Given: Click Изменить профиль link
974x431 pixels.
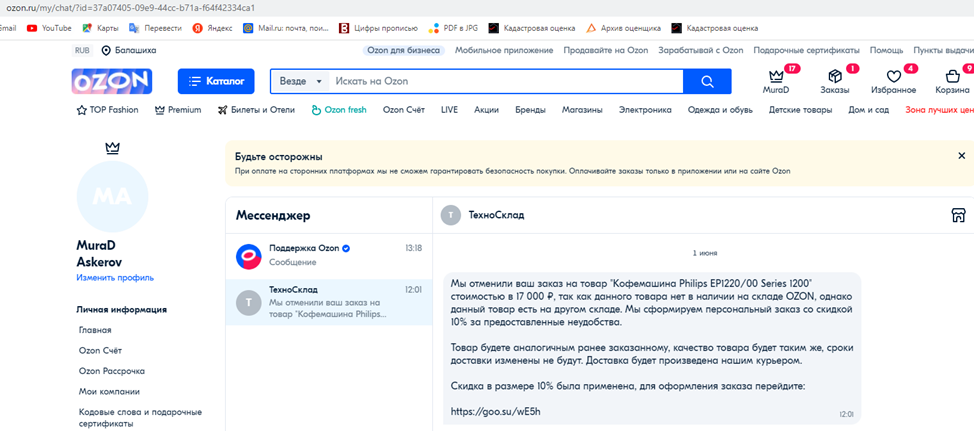Looking at the screenshot, I should (x=115, y=278).
